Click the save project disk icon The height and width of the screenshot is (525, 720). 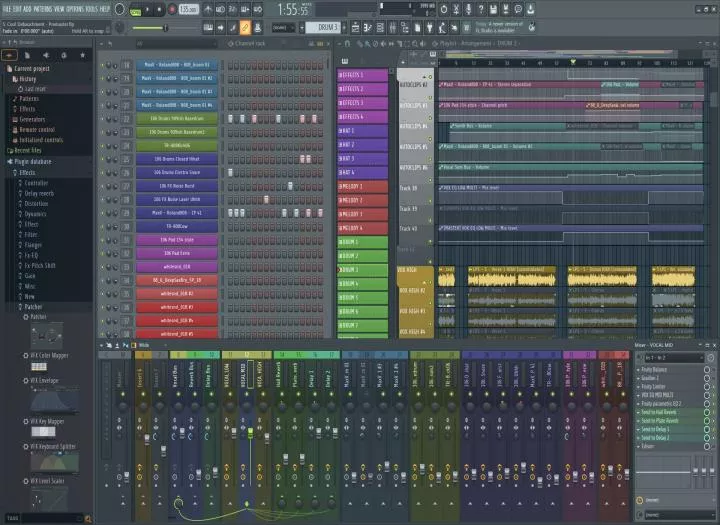(x=493, y=9)
